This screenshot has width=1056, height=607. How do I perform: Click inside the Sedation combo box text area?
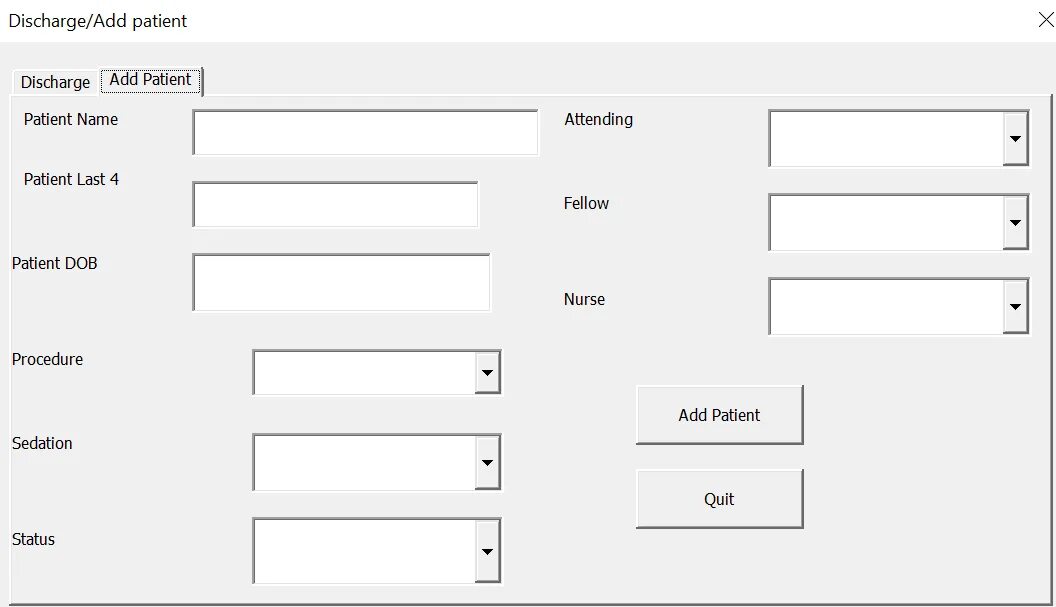tap(364, 462)
